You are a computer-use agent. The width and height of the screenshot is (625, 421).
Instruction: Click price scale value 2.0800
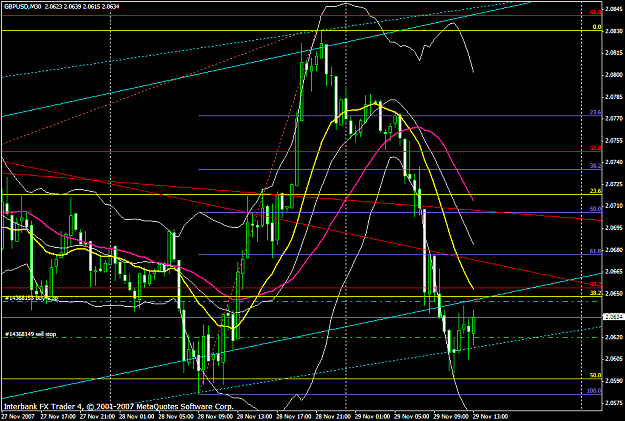coord(613,75)
